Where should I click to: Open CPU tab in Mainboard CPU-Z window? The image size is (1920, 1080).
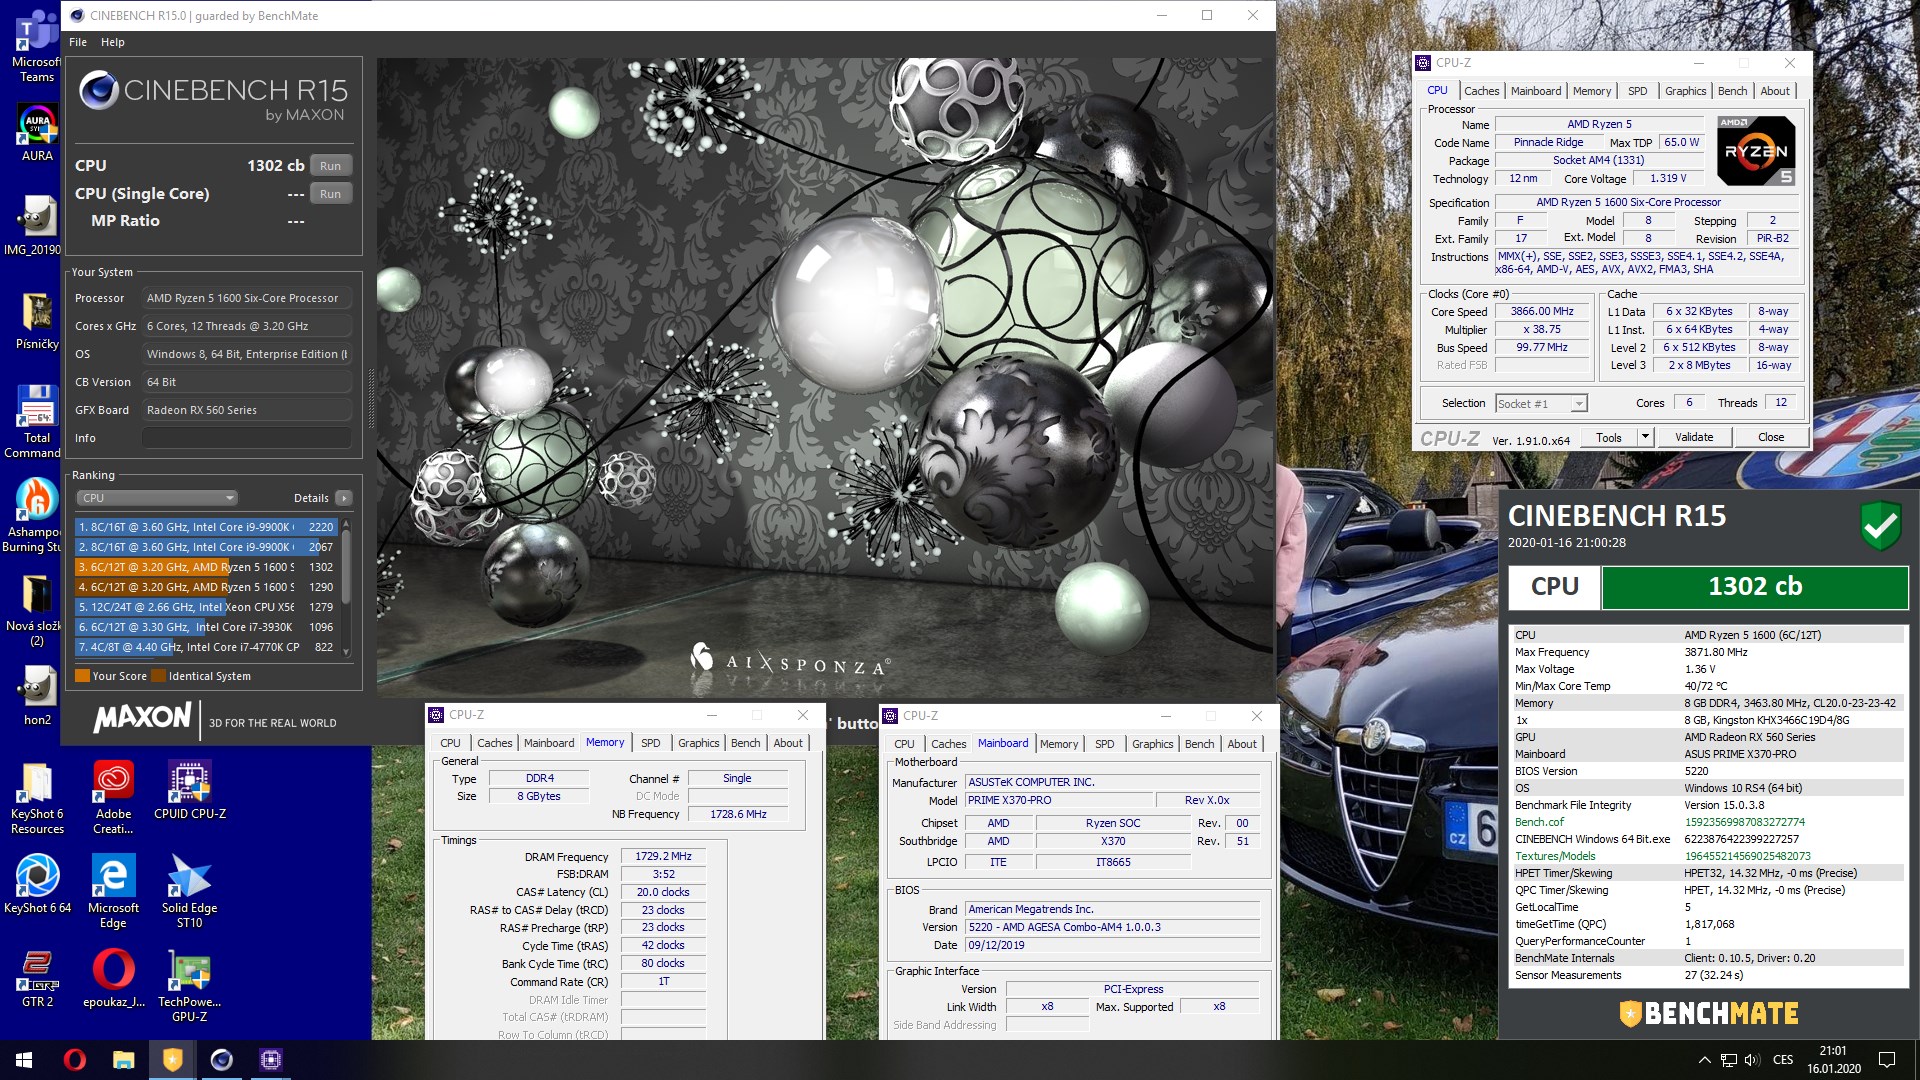(904, 744)
